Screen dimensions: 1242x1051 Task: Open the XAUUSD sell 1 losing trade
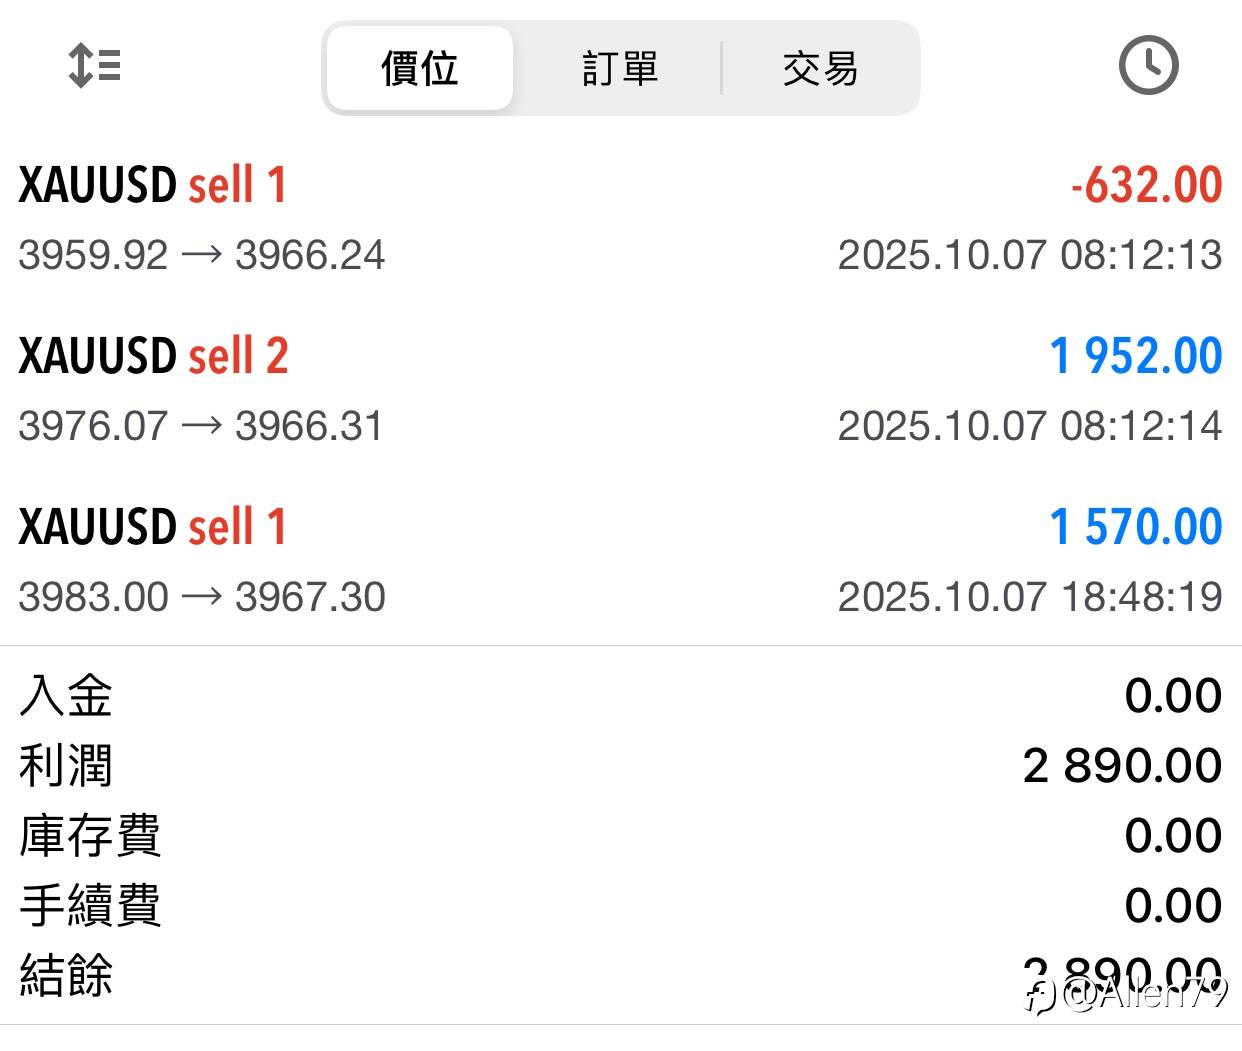point(153,185)
